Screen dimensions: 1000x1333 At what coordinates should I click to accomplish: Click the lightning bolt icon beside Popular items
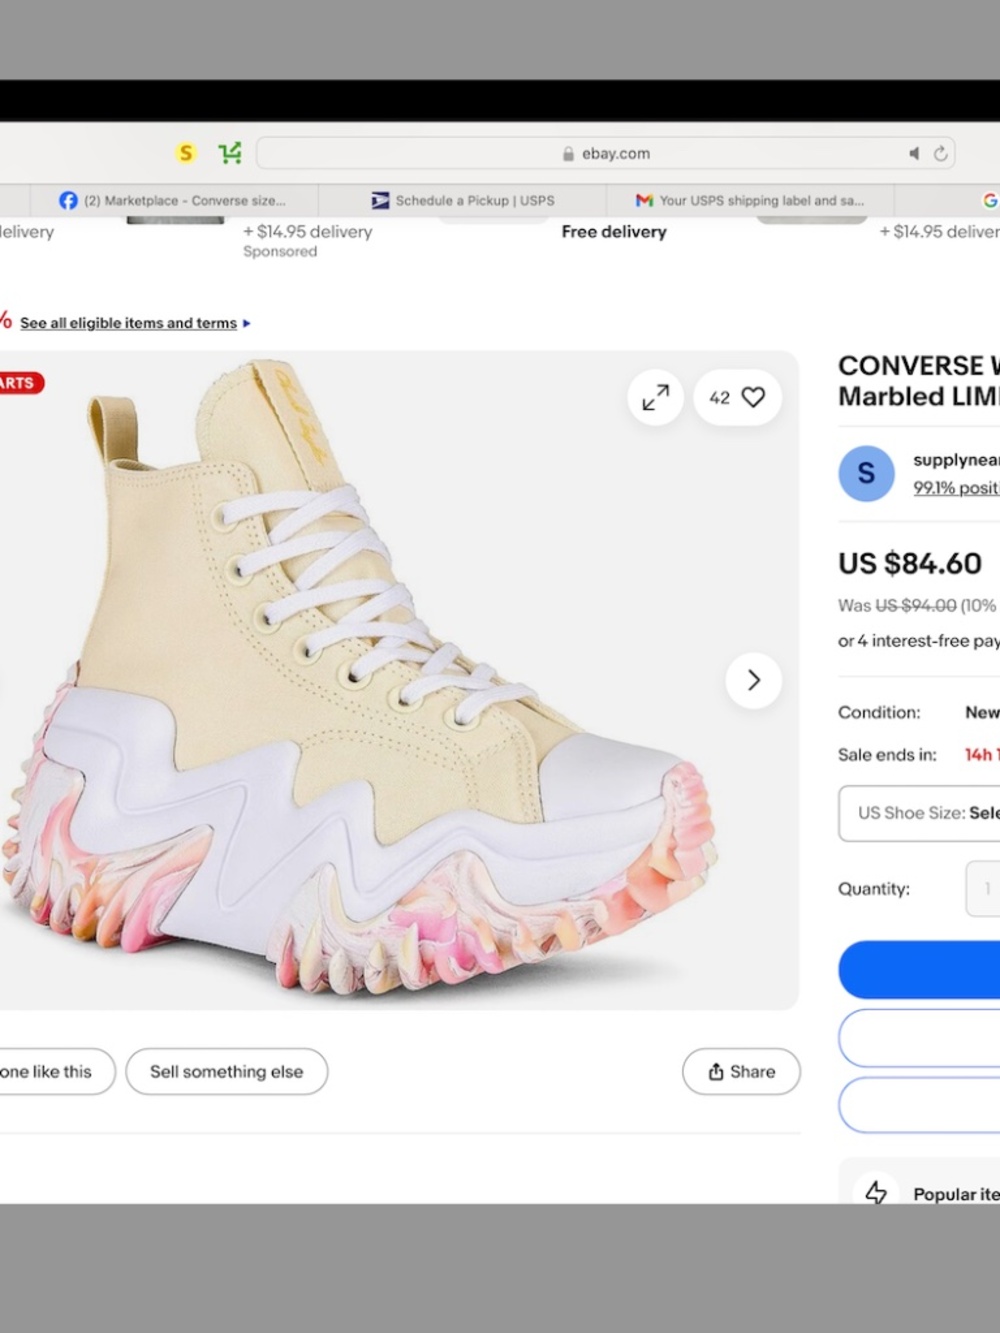tap(876, 1194)
